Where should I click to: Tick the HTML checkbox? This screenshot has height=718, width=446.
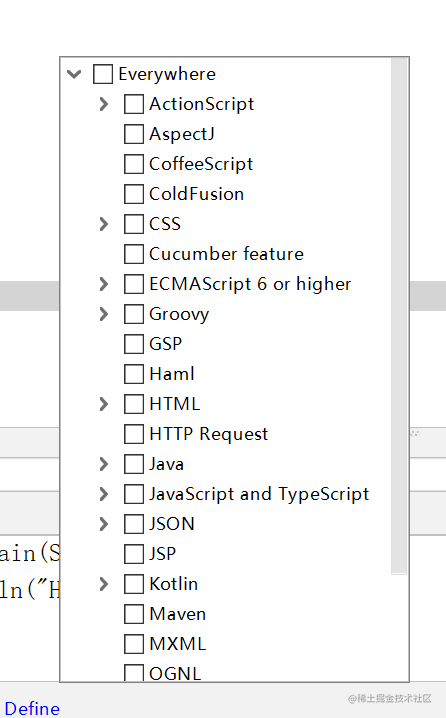(134, 404)
